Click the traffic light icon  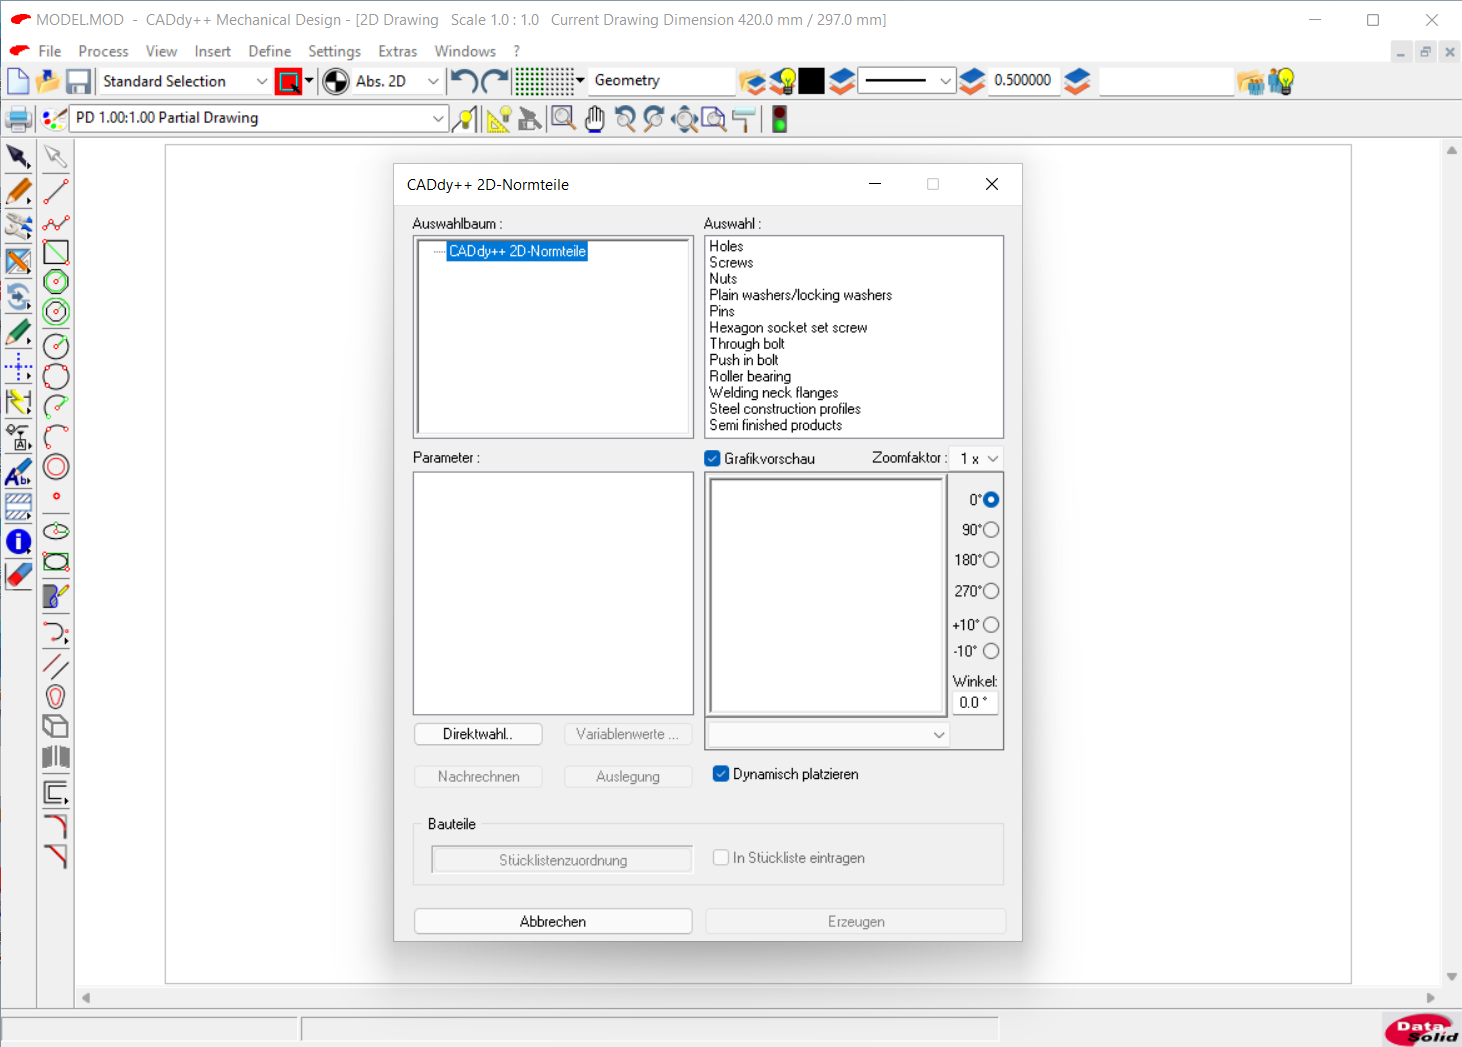779,119
